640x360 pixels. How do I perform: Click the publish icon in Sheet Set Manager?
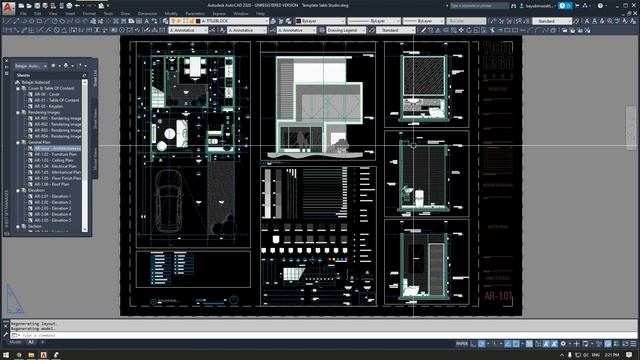[x=65, y=65]
